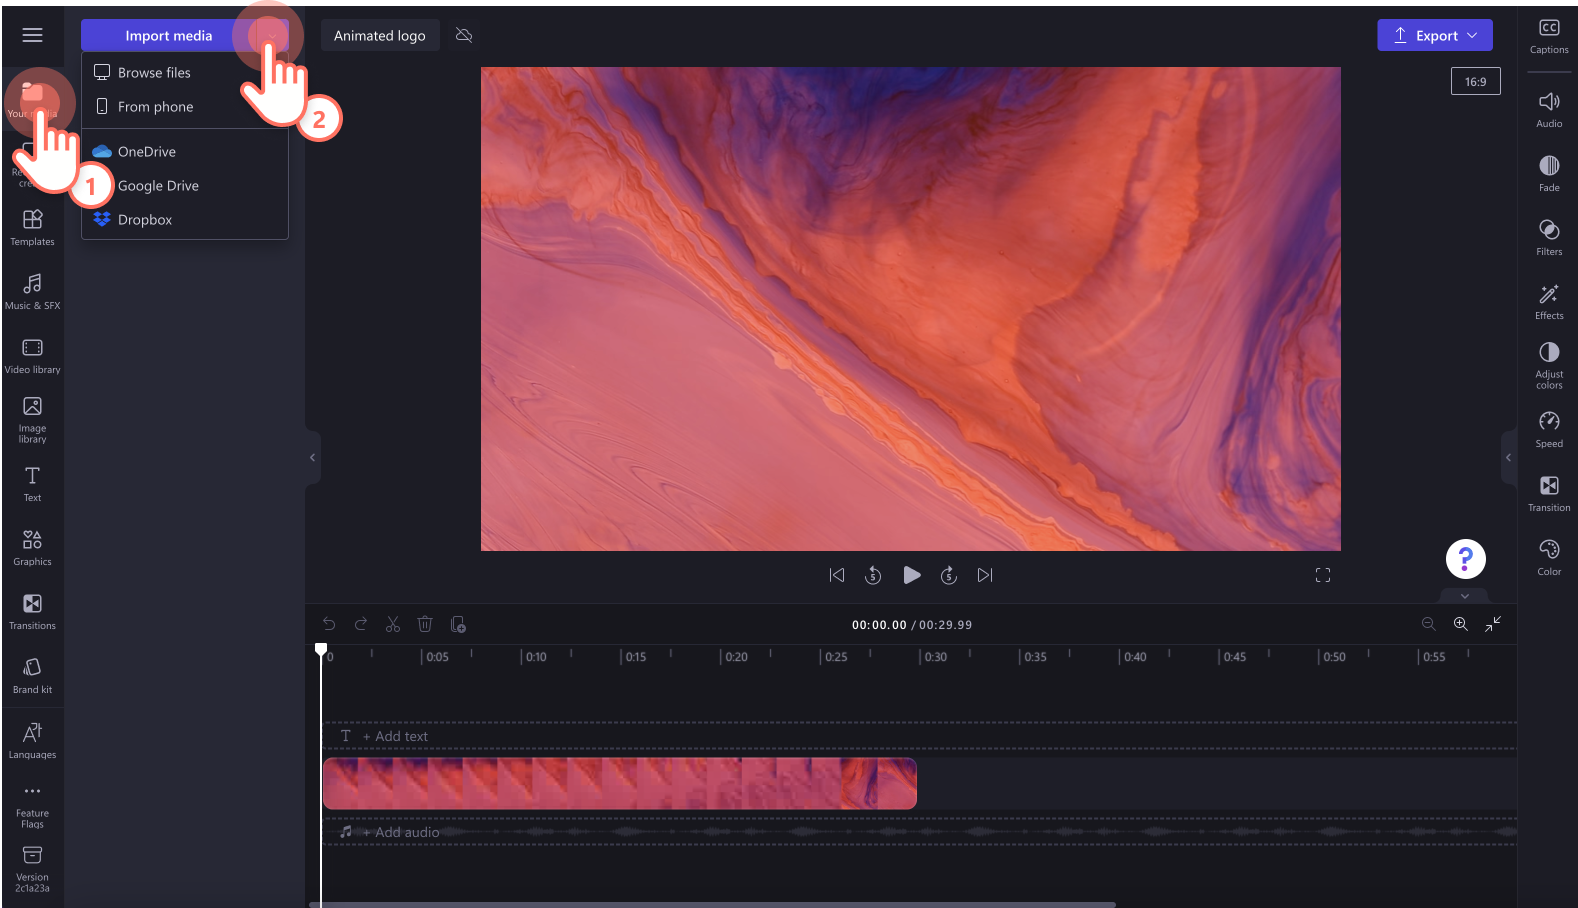Open the right-side Transition panel
The width and height of the screenshot is (1578, 908).
[x=1549, y=493]
